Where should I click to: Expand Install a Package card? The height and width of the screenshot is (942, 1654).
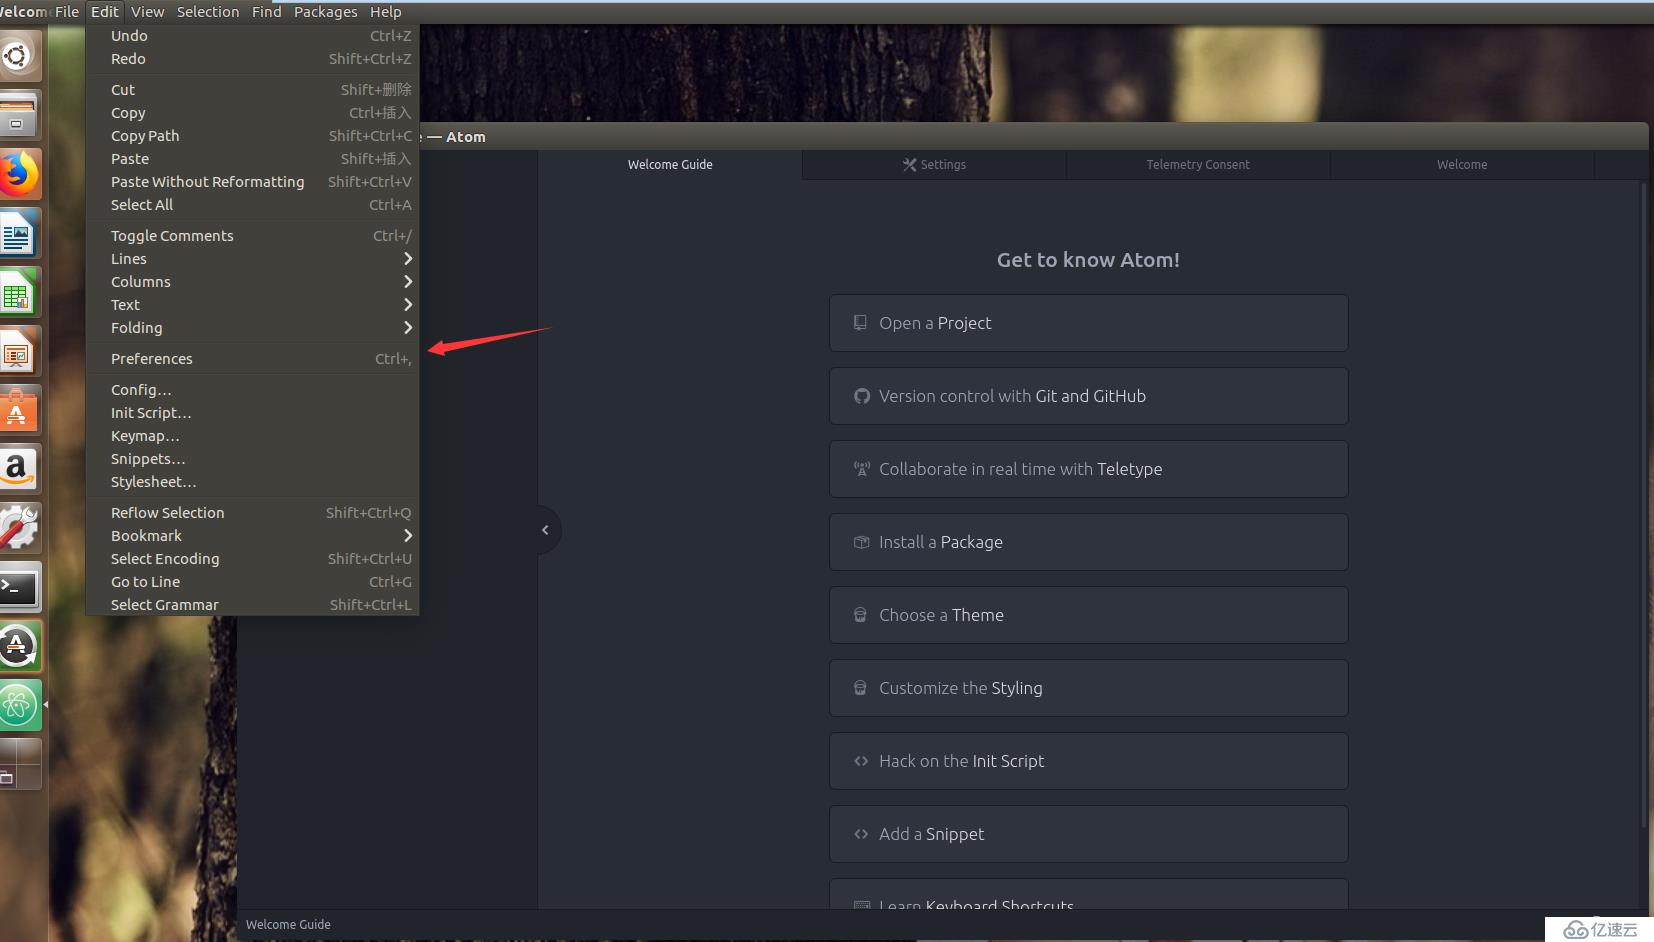(x=1088, y=542)
